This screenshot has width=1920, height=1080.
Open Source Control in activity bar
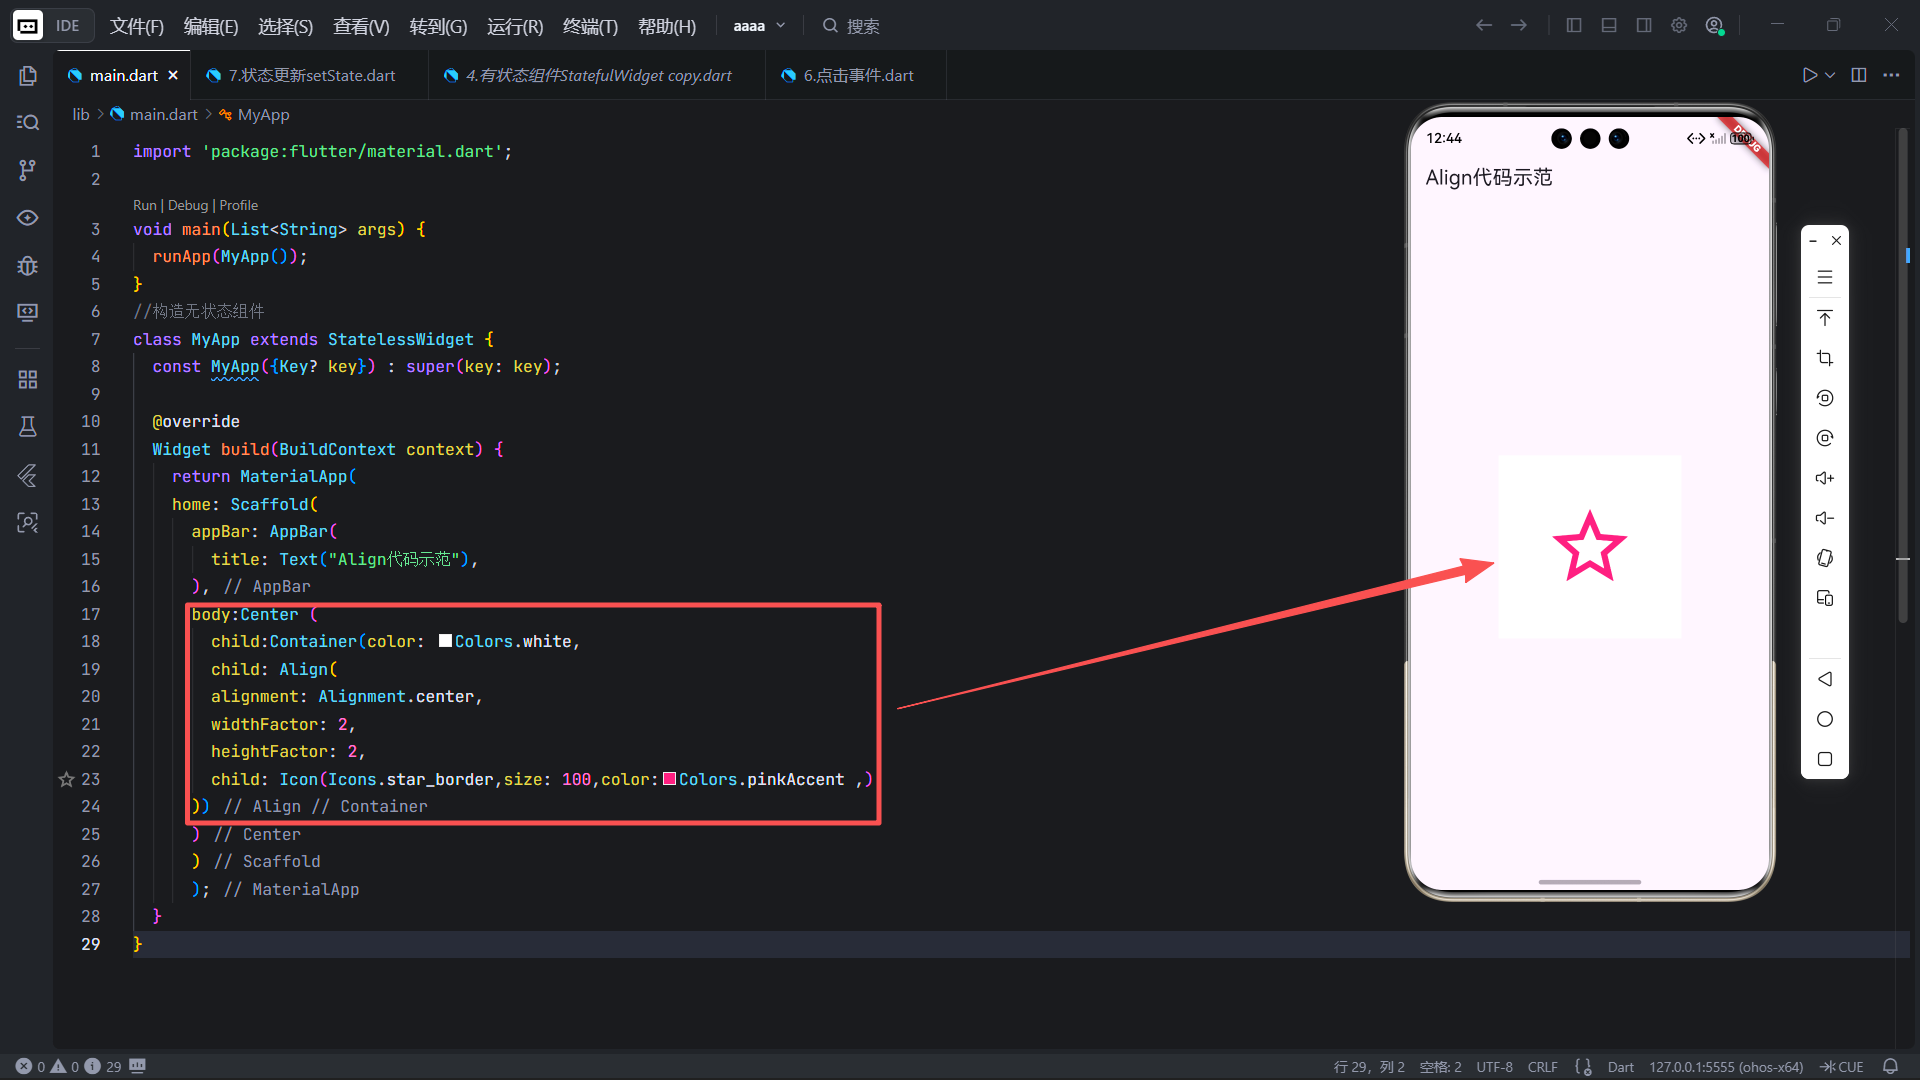tap(28, 170)
